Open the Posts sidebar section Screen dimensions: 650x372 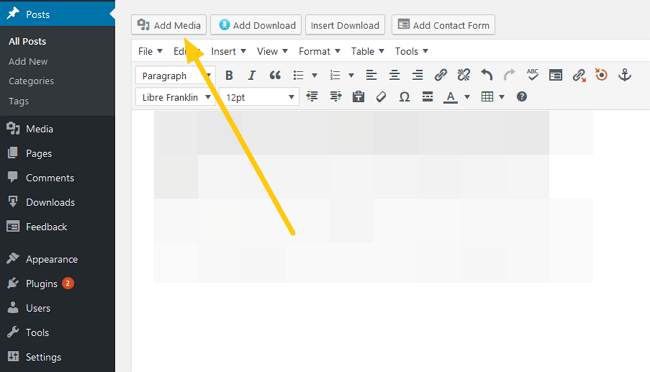coord(57,14)
